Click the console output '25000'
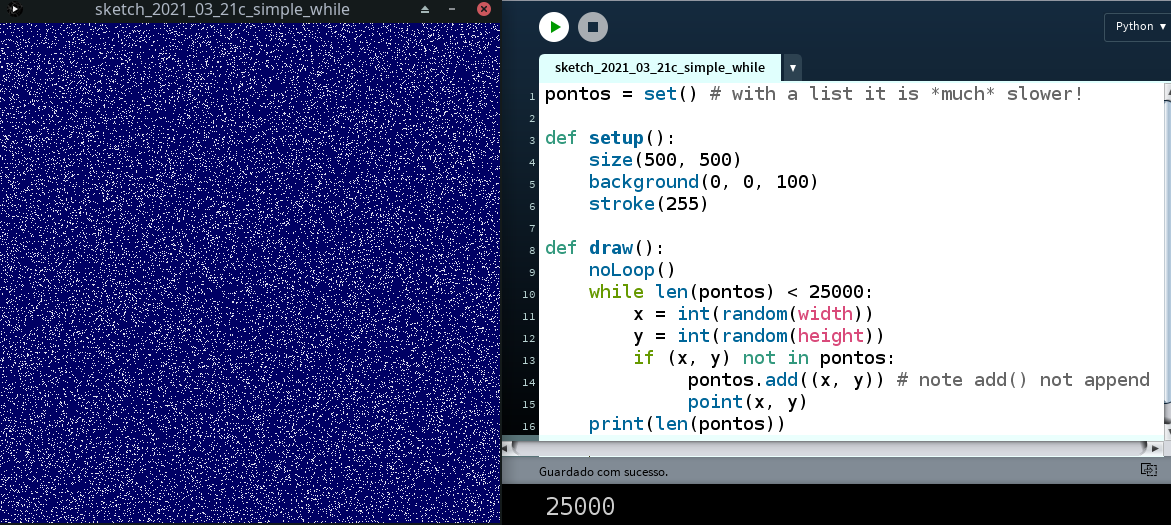1171x525 pixels. pyautogui.click(x=580, y=507)
